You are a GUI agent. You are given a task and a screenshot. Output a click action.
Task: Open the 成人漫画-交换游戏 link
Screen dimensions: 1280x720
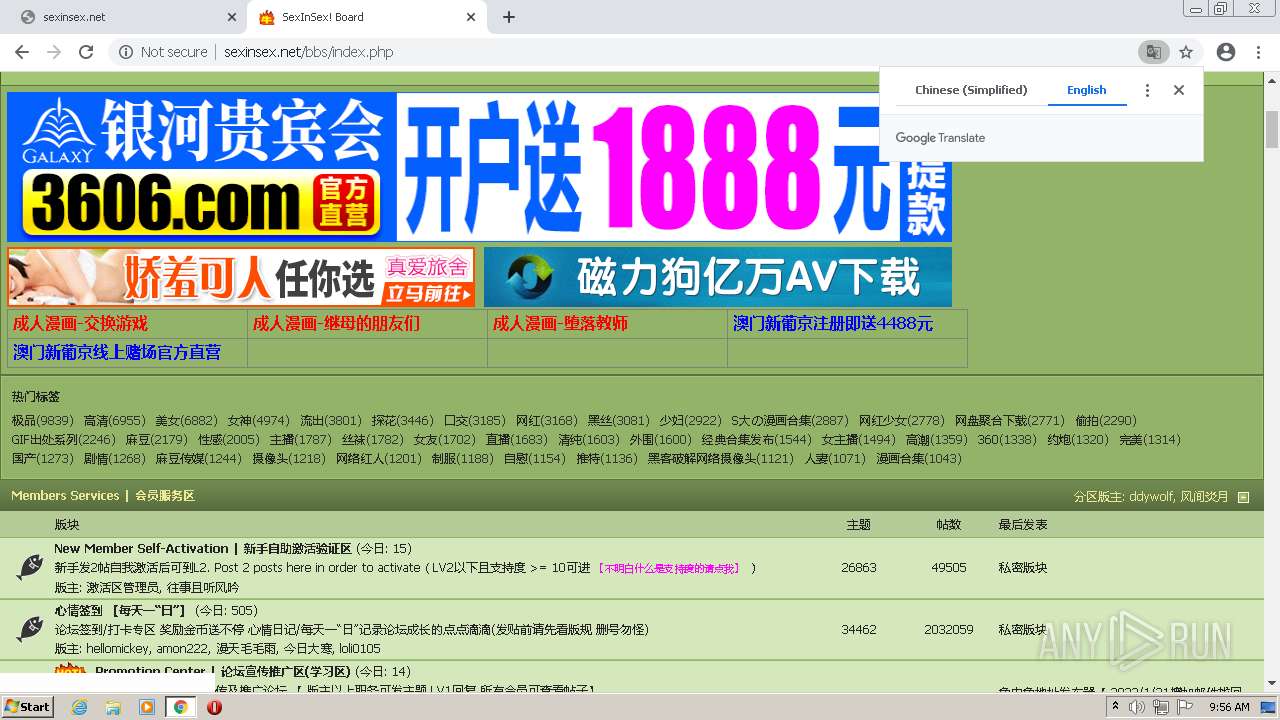pos(80,324)
